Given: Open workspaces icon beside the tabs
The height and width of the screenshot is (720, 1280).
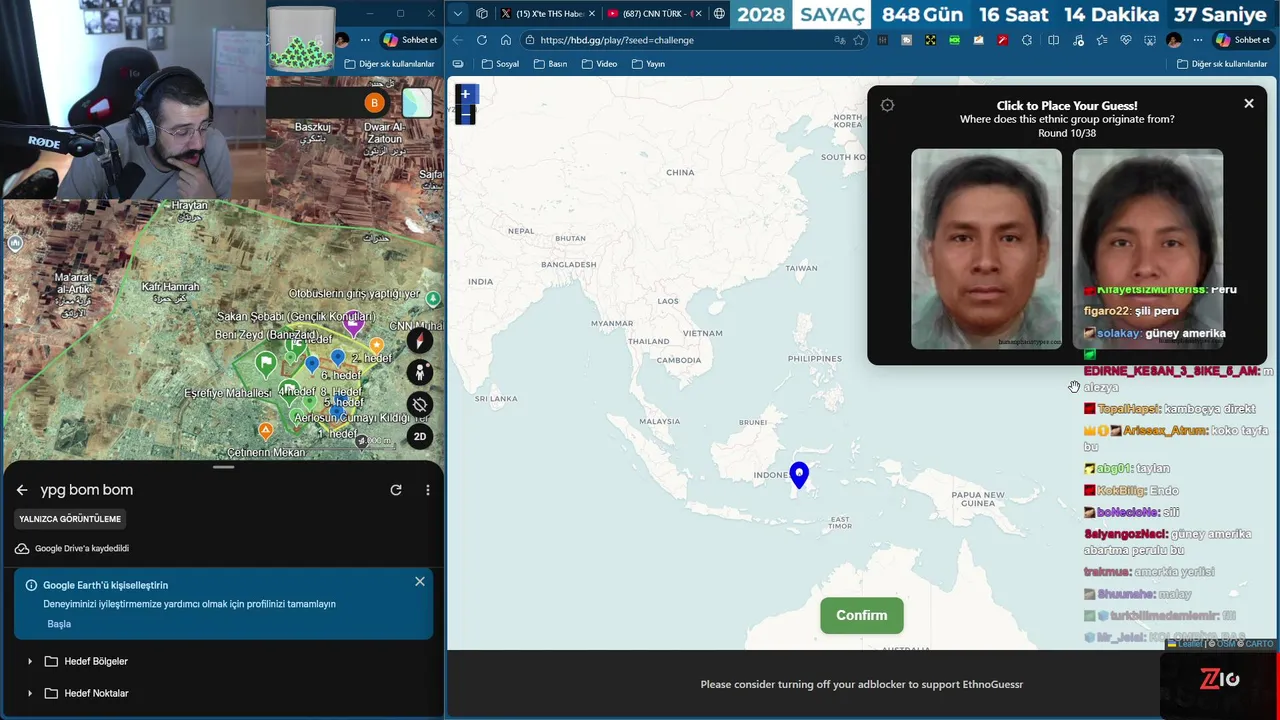Looking at the screenshot, I should click(482, 14).
